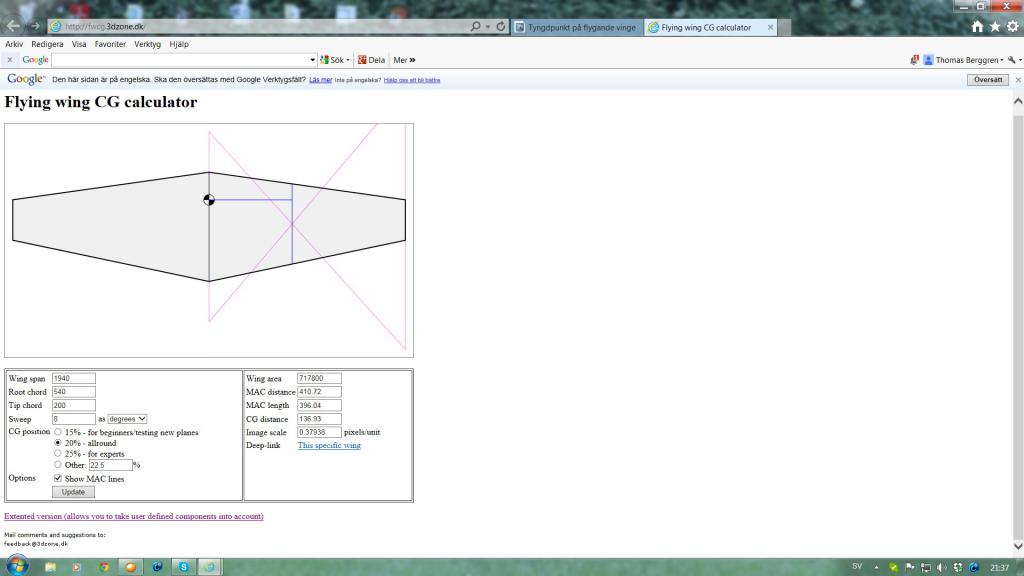Click the page Refresh icon in address bar

coord(500,27)
